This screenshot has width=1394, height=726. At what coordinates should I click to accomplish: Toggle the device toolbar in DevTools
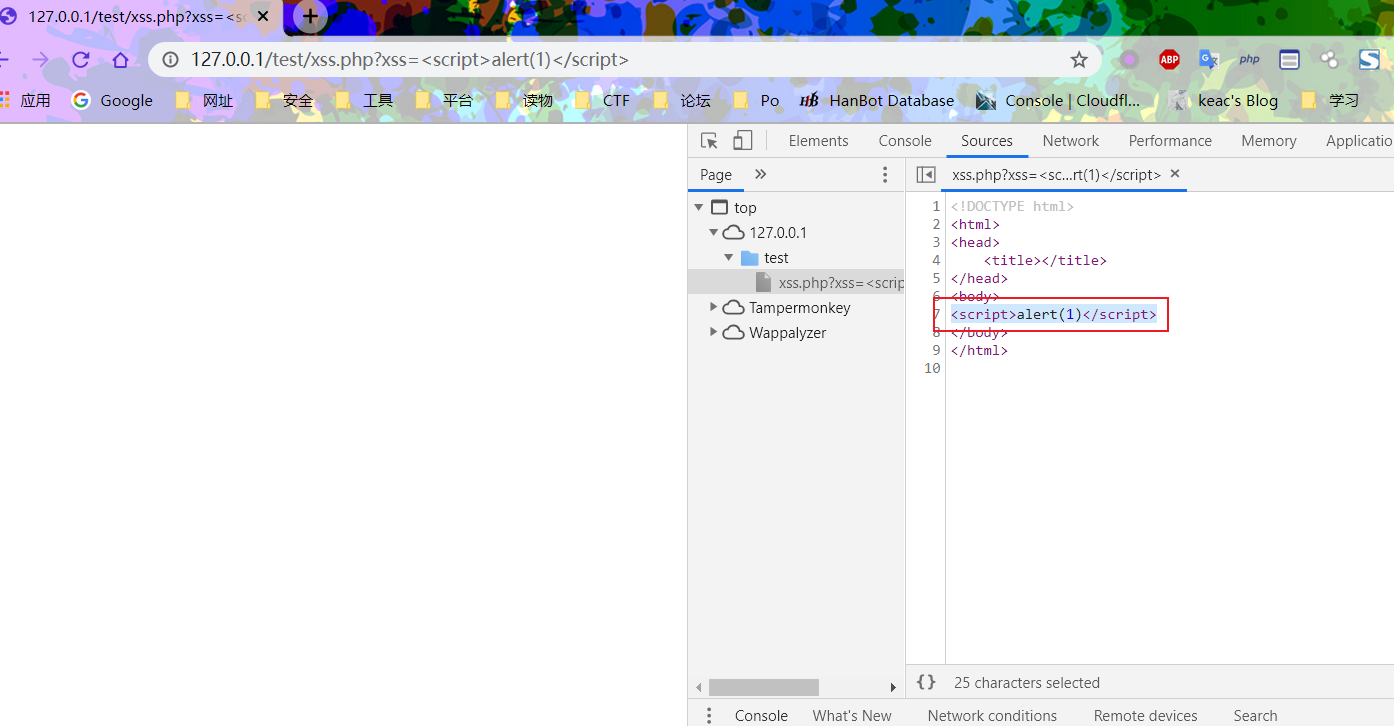(x=742, y=141)
